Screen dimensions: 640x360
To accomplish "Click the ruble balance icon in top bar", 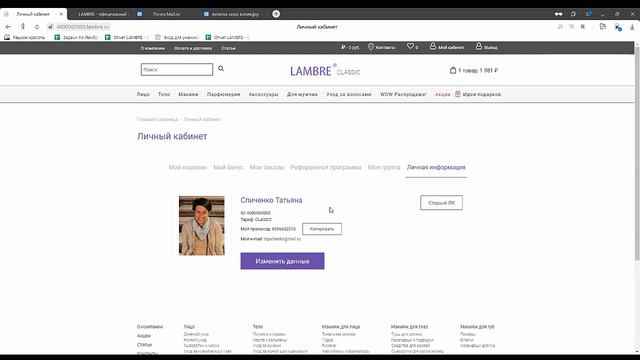I will pos(343,47).
